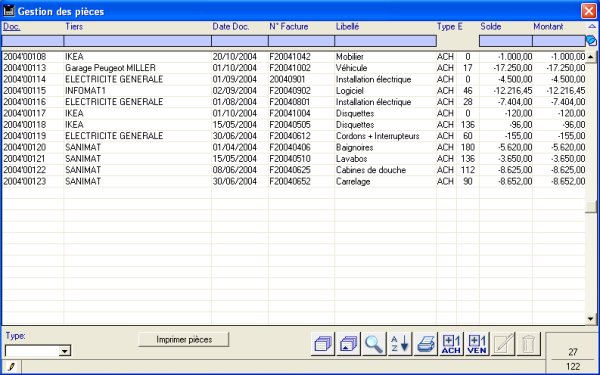This screenshot has width=600, height=375.
Task: Click the Lavabos label cell
Action: pyautogui.click(x=351, y=158)
